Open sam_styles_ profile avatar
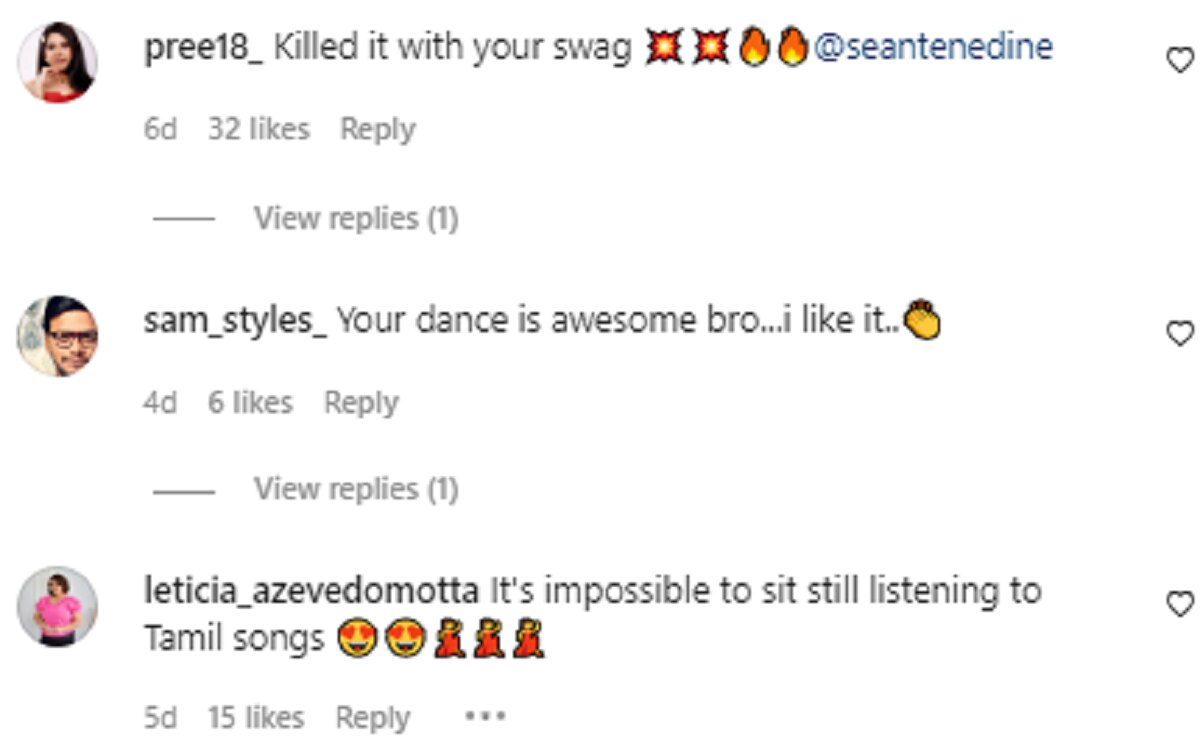 58,336
